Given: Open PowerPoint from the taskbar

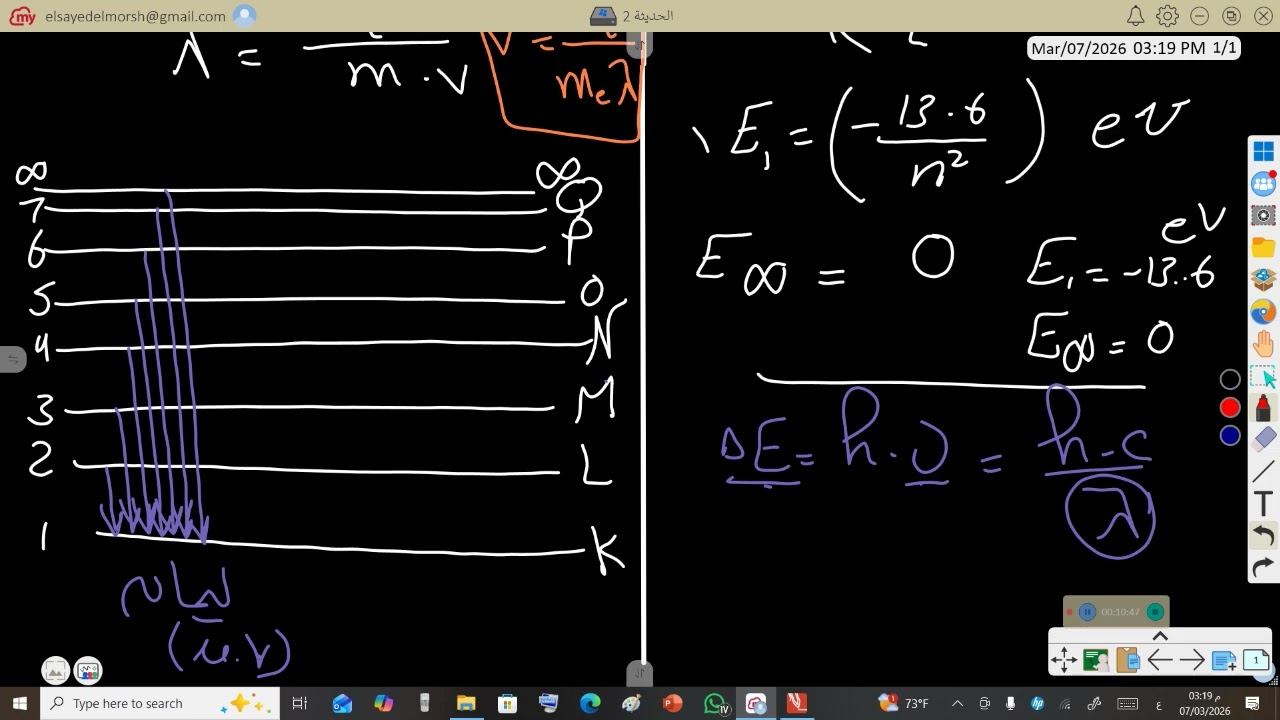Looking at the screenshot, I should [x=672, y=703].
